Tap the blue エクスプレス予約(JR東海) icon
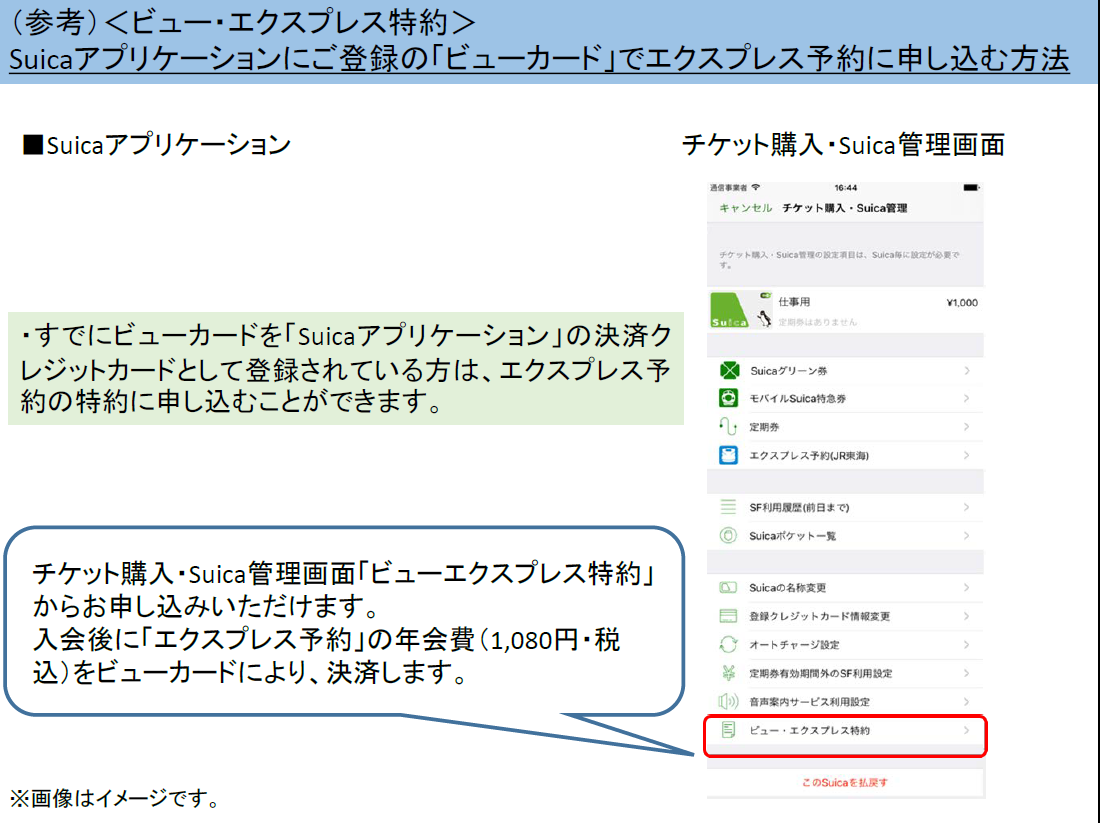This screenshot has height=823, width=1100. [728, 455]
